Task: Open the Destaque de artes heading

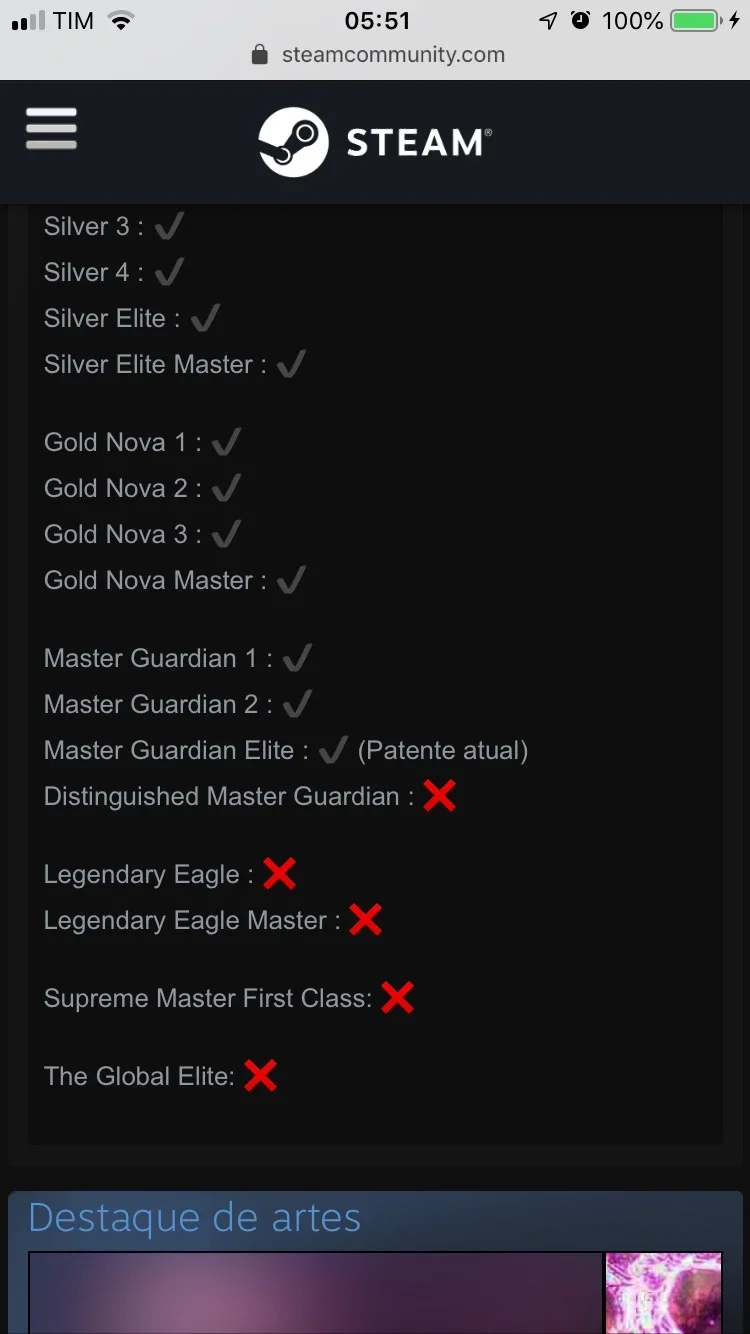Action: click(195, 1218)
